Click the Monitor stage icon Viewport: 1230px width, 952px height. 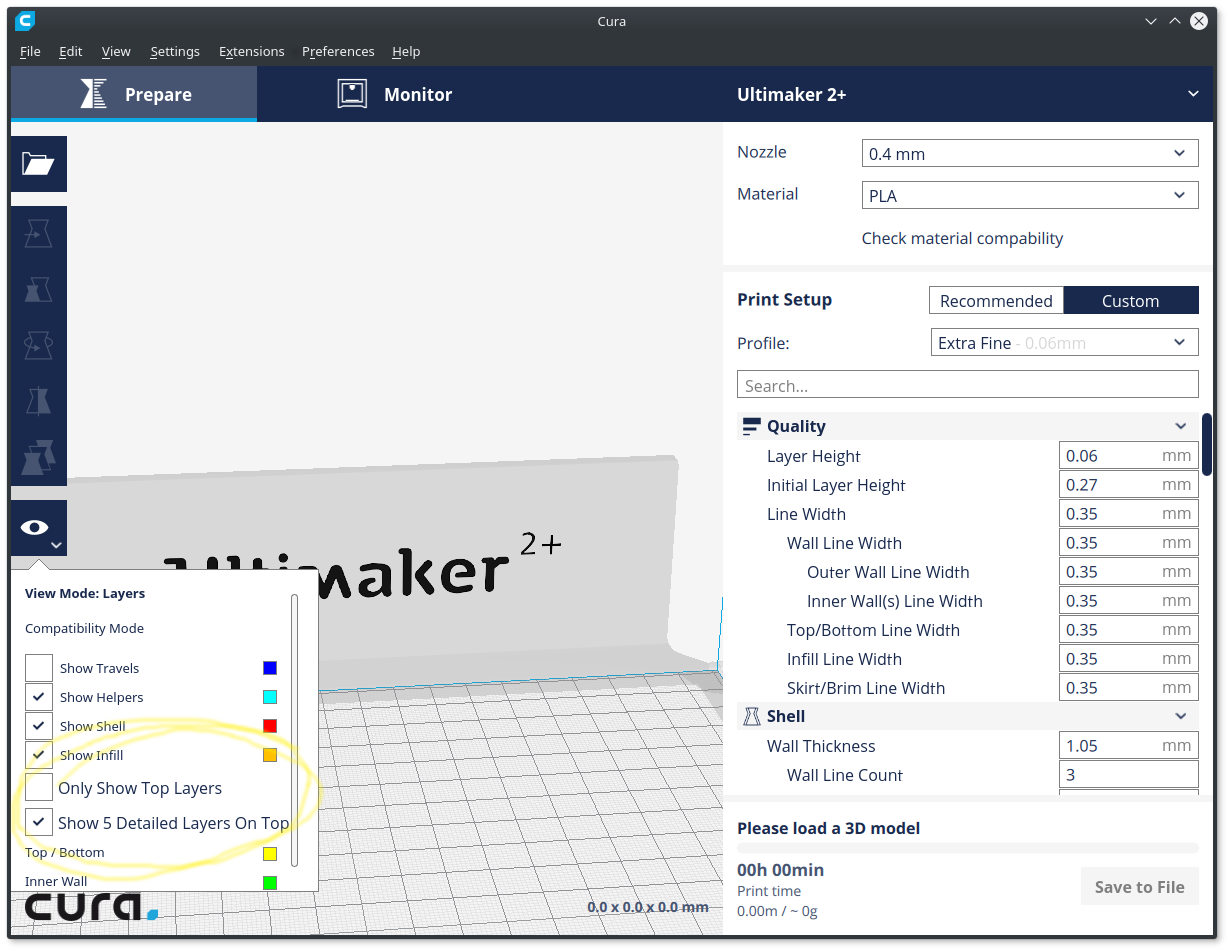pos(352,94)
